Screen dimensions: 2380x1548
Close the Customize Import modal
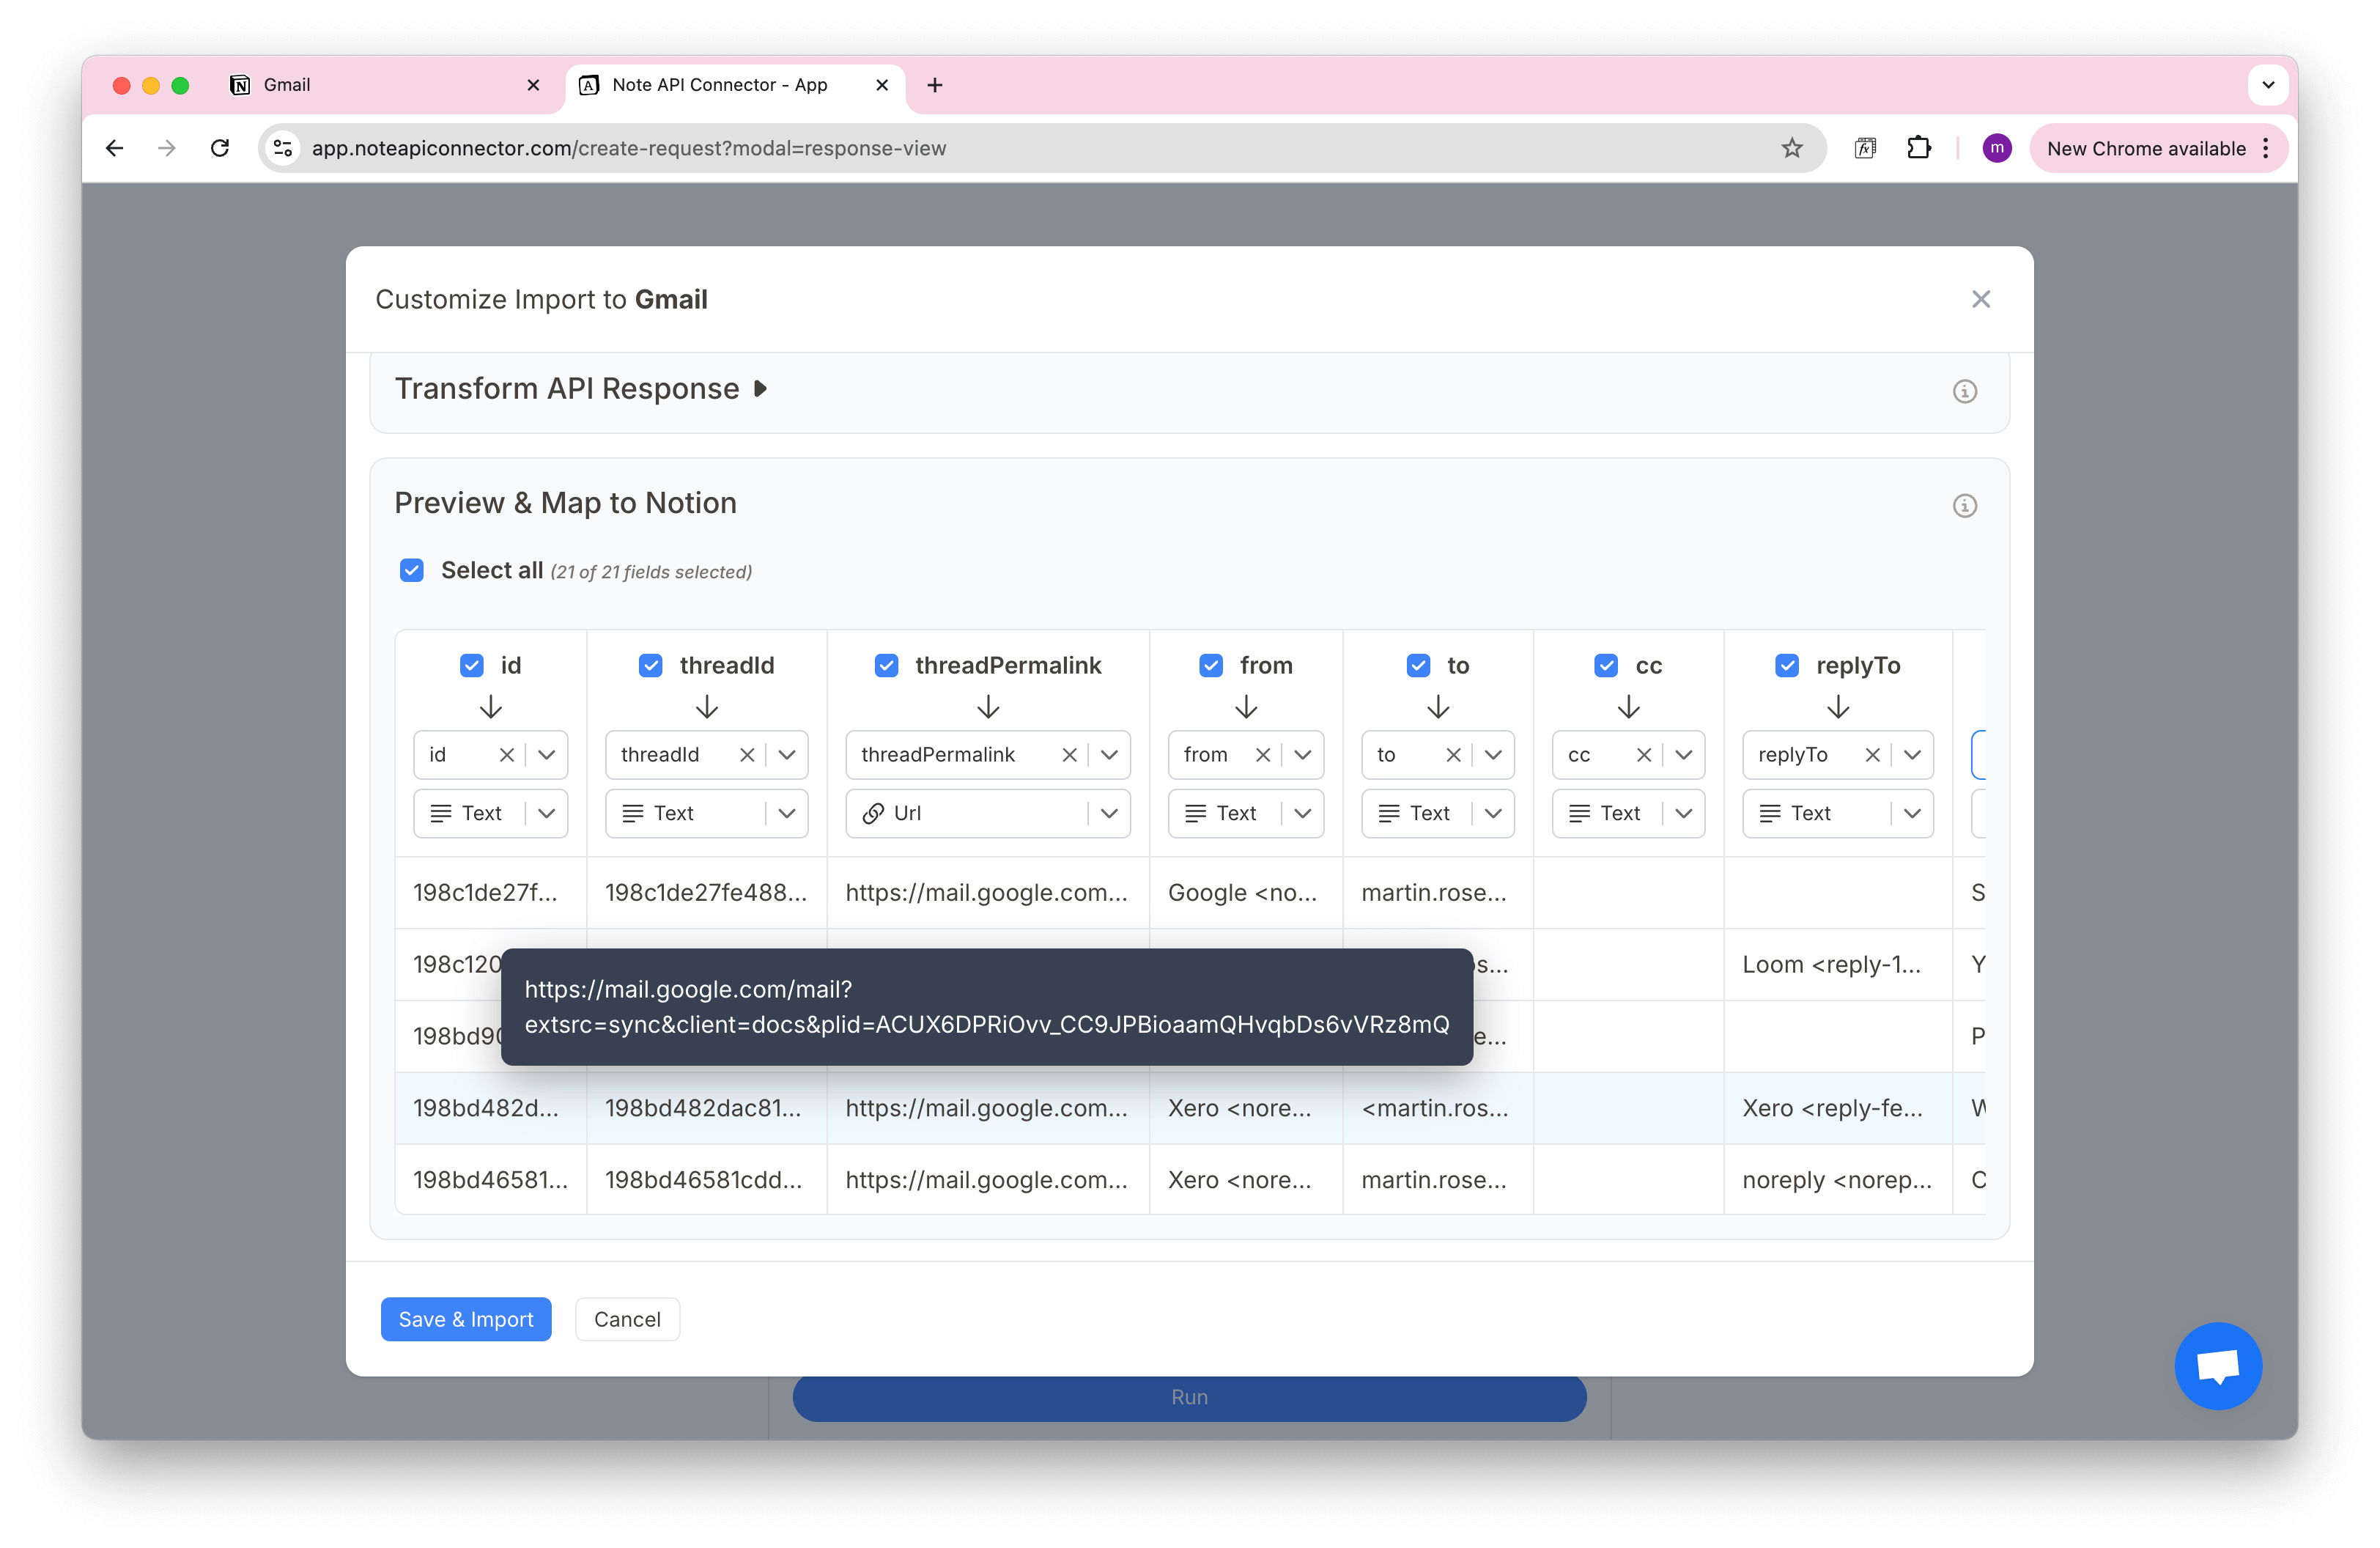pyautogui.click(x=1981, y=299)
